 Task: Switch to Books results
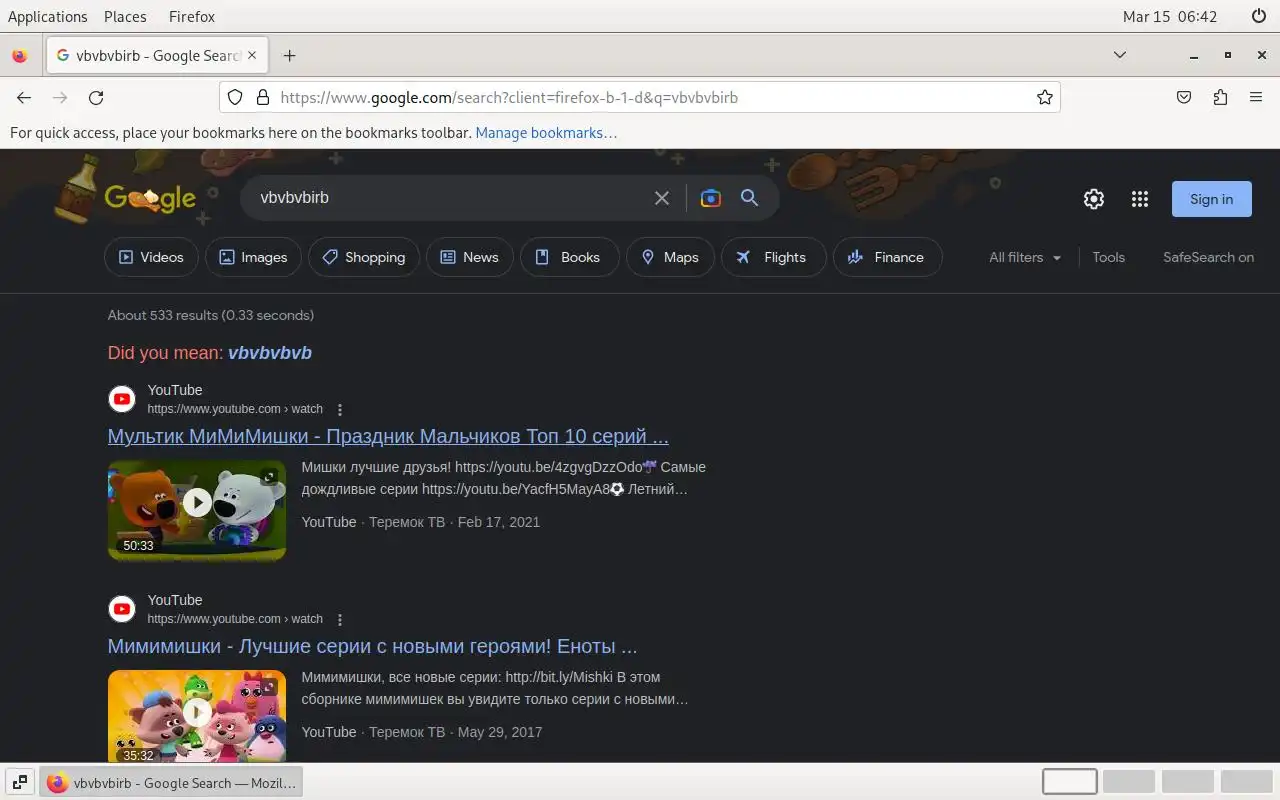pyautogui.click(x=569, y=257)
